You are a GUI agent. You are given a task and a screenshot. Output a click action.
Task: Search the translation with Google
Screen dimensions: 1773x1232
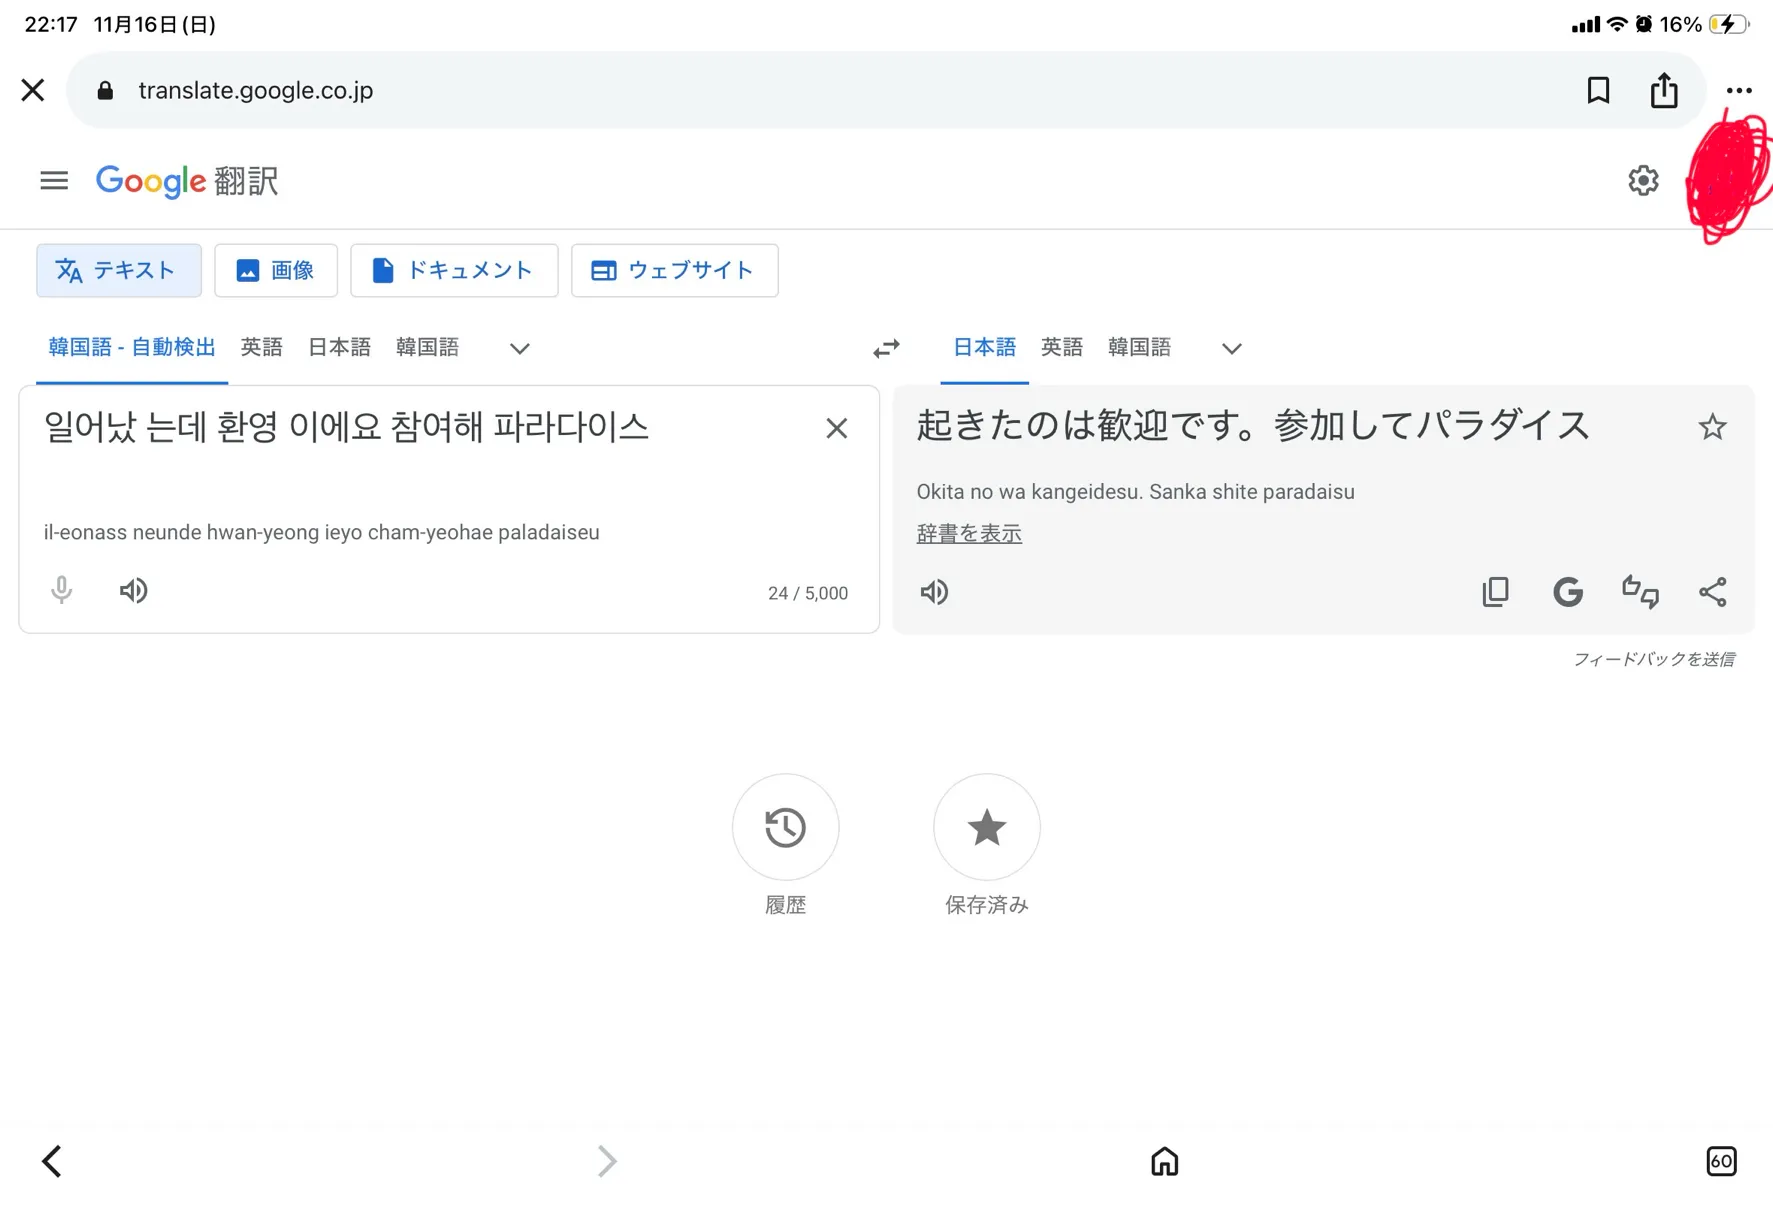pos(1568,592)
